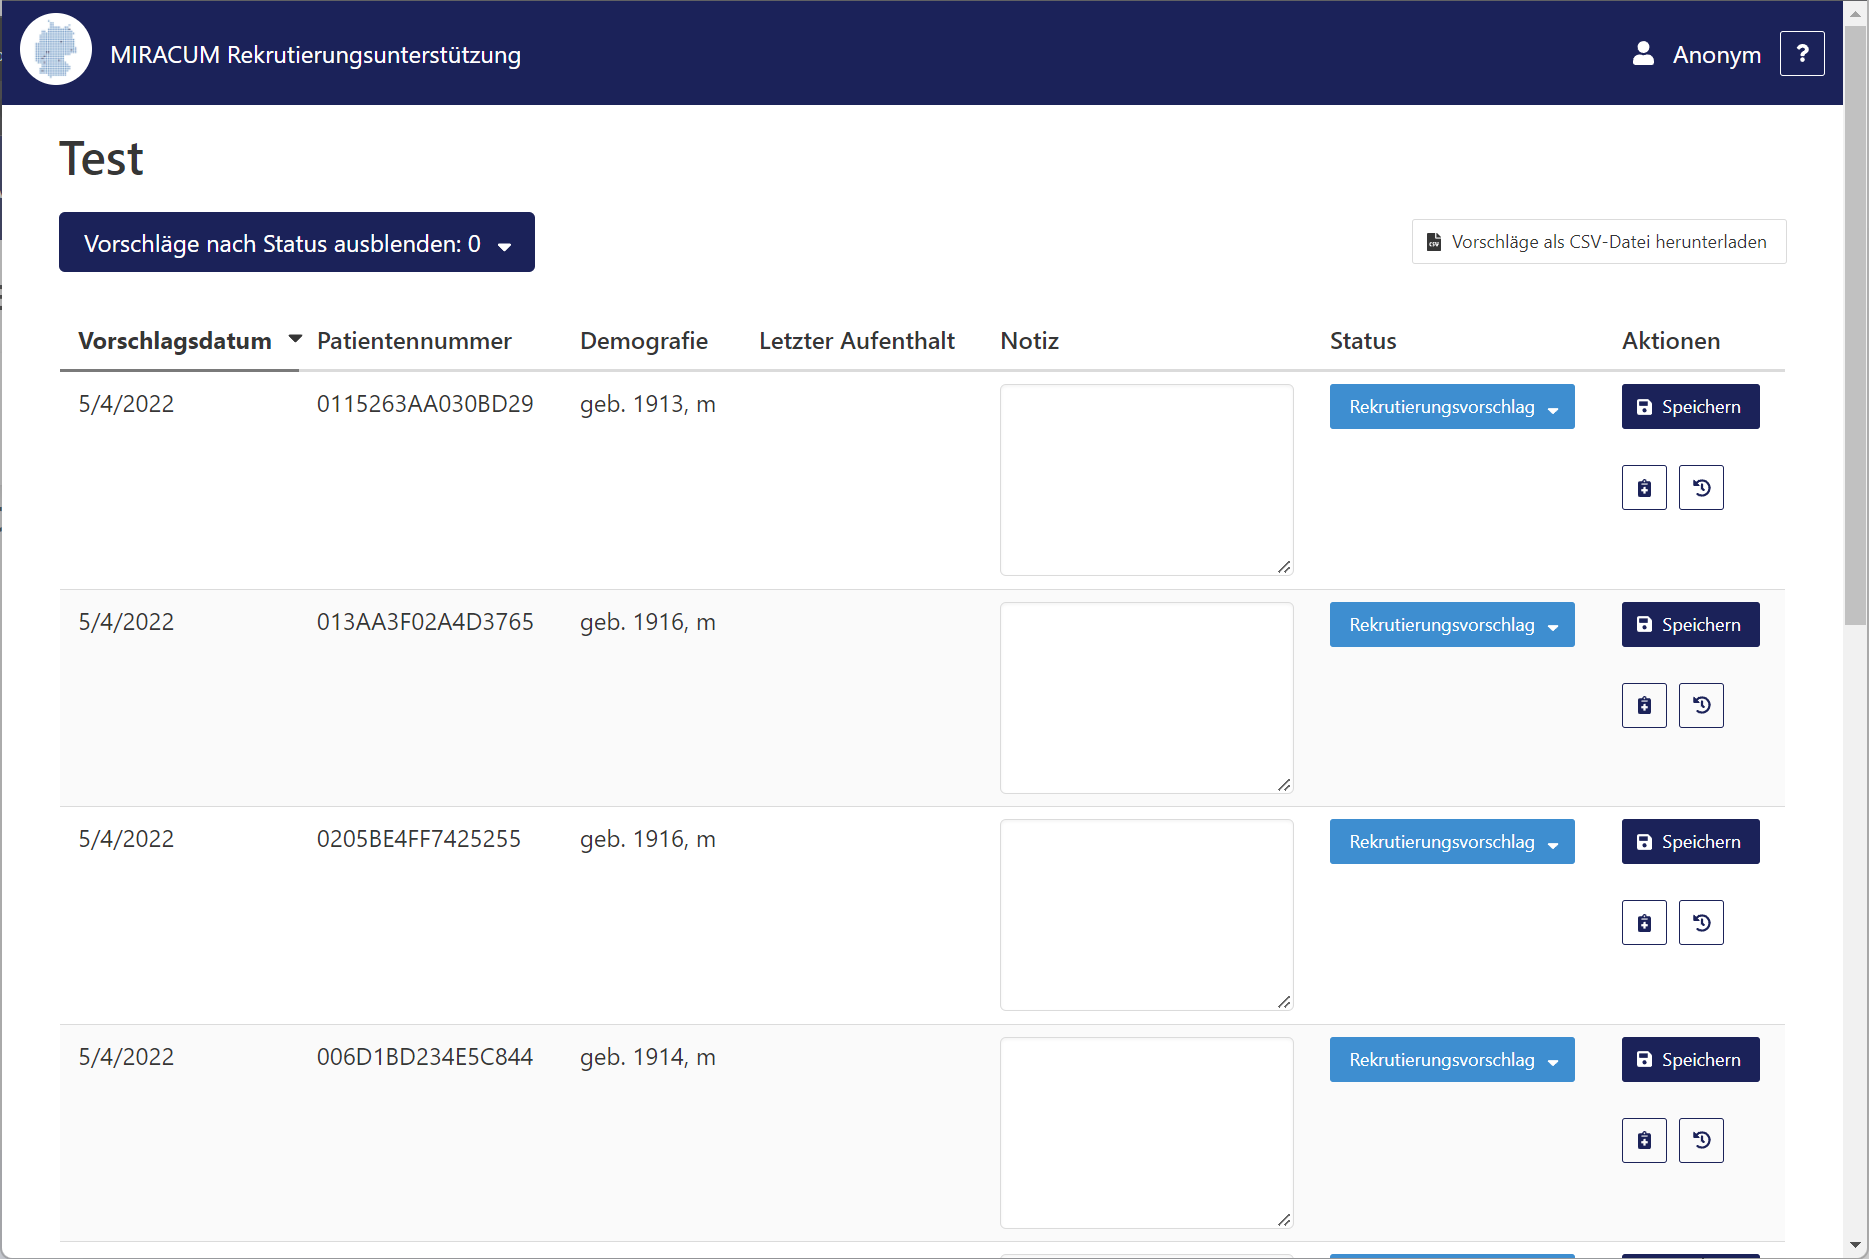Click the Patientennummer column header
The image size is (1869, 1259).
(x=414, y=341)
